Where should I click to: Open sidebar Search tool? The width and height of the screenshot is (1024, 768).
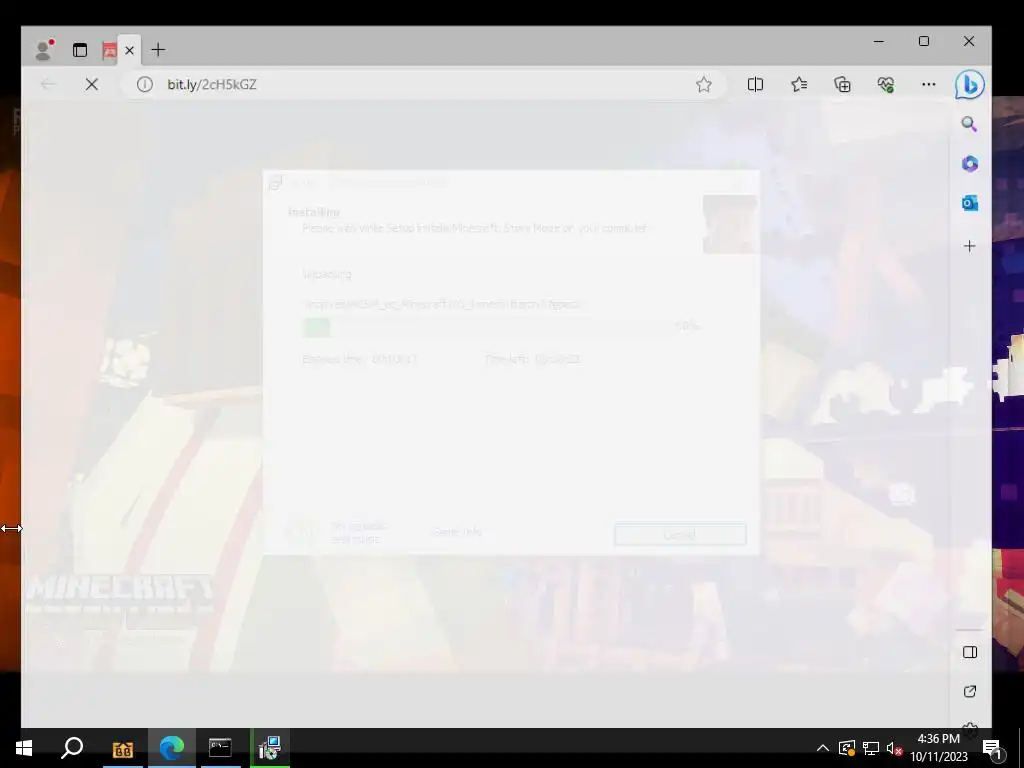(969, 124)
